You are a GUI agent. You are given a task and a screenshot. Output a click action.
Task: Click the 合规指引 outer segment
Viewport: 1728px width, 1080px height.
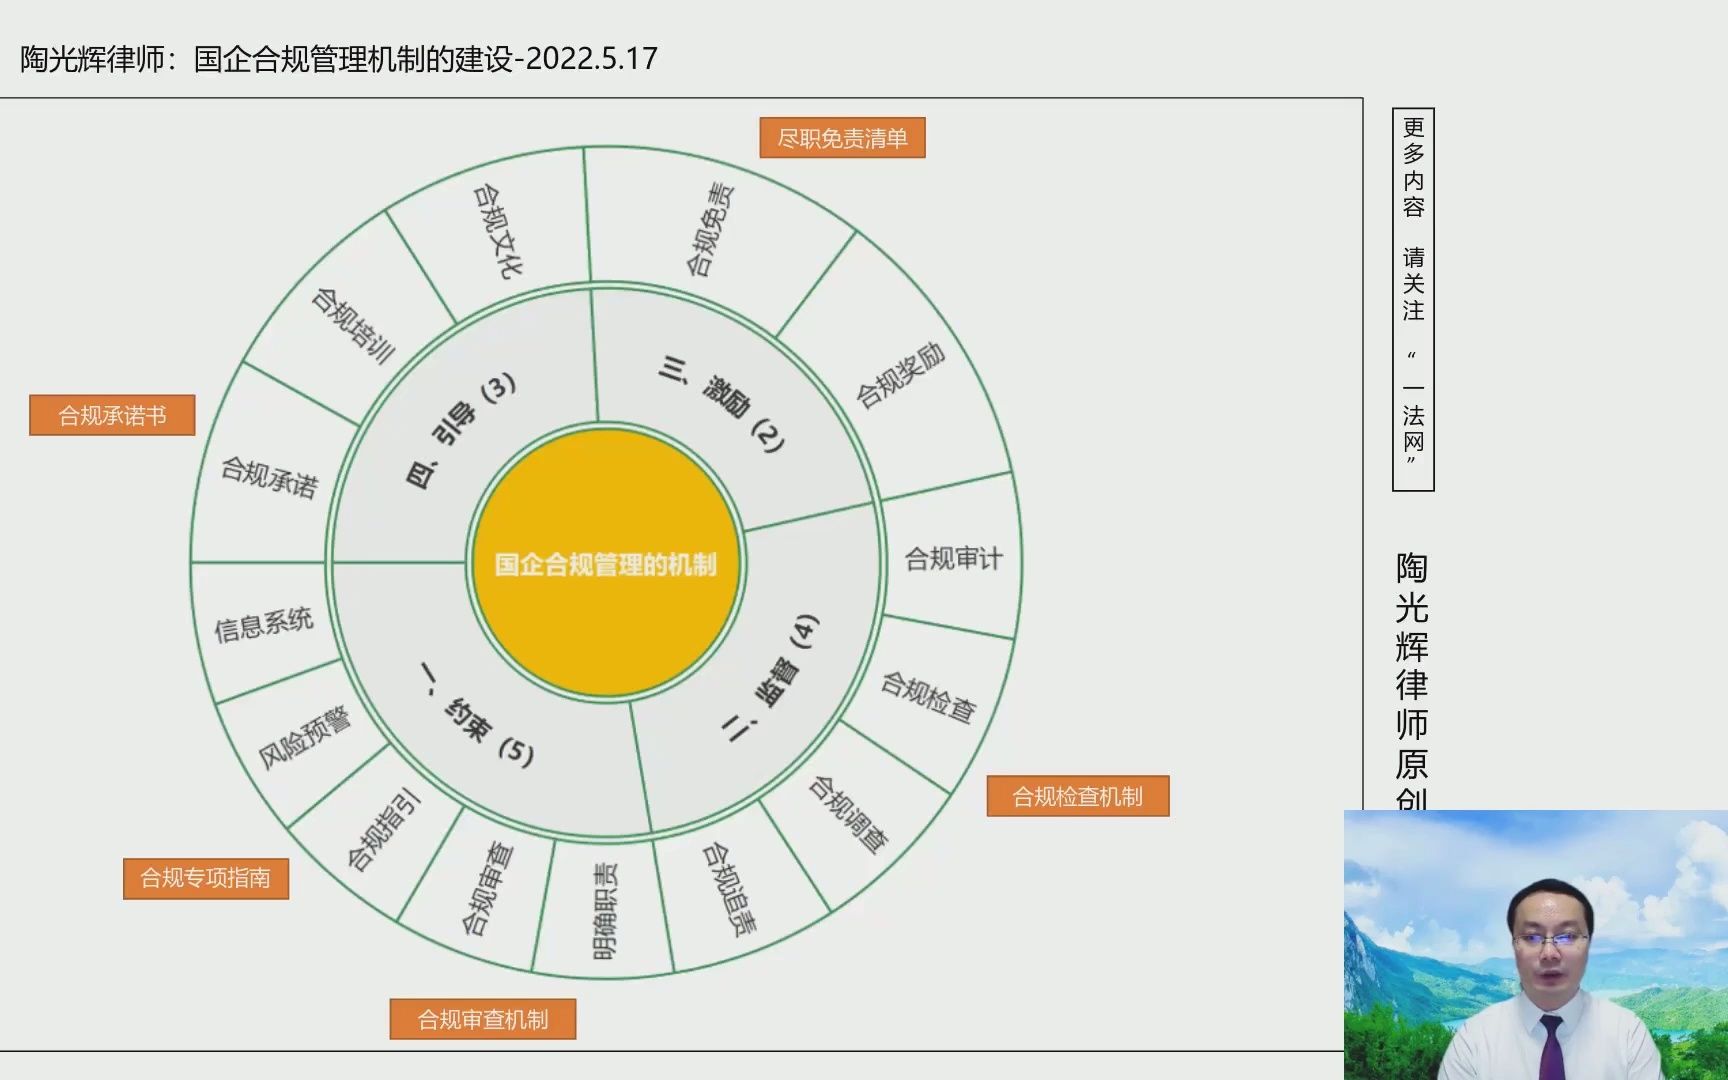[x=384, y=830]
